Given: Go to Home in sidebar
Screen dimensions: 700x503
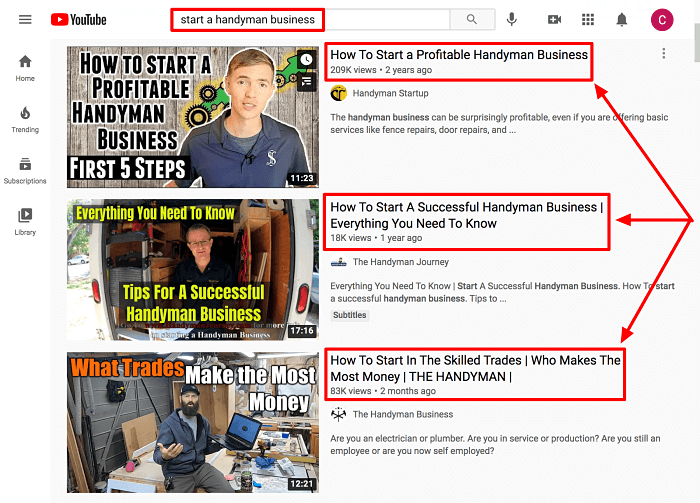Looking at the screenshot, I should (25, 68).
